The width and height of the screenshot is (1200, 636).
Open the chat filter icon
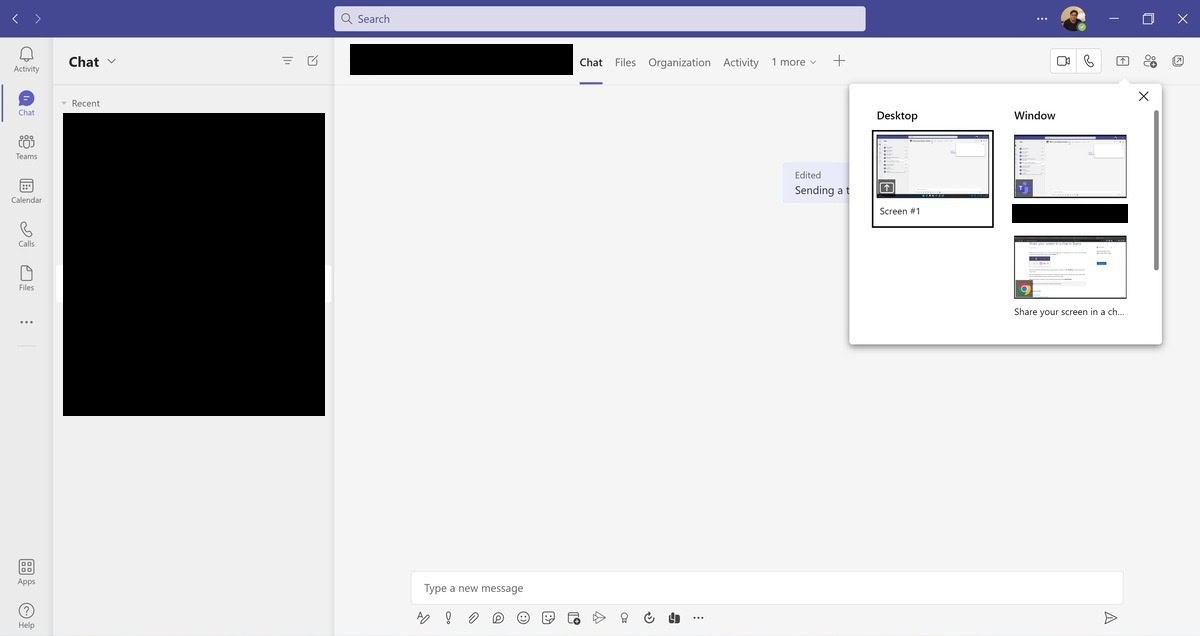(x=287, y=61)
